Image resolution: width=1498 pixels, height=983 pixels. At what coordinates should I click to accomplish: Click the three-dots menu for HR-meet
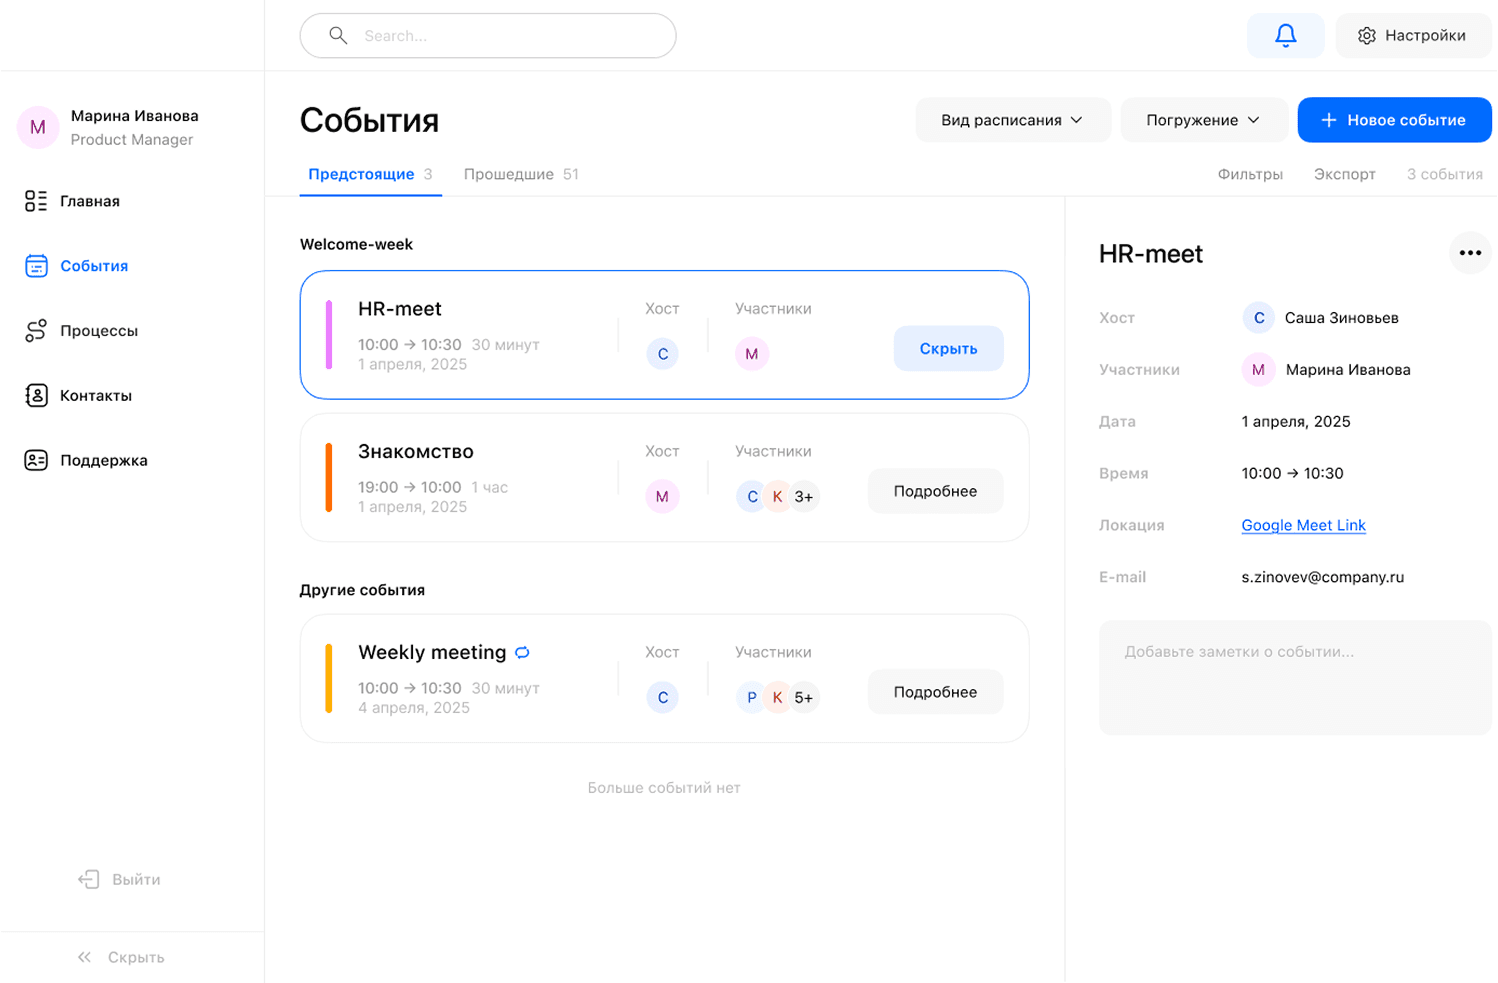point(1469,253)
